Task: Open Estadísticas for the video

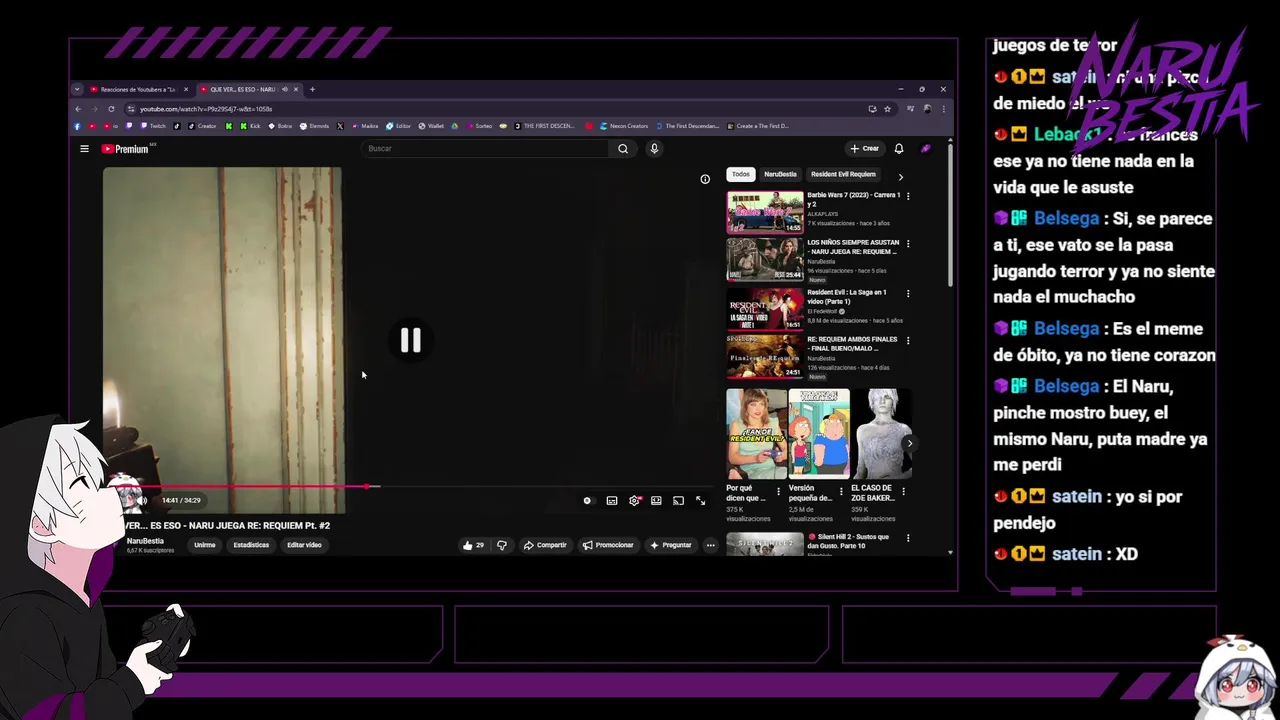Action: pyautogui.click(x=251, y=545)
